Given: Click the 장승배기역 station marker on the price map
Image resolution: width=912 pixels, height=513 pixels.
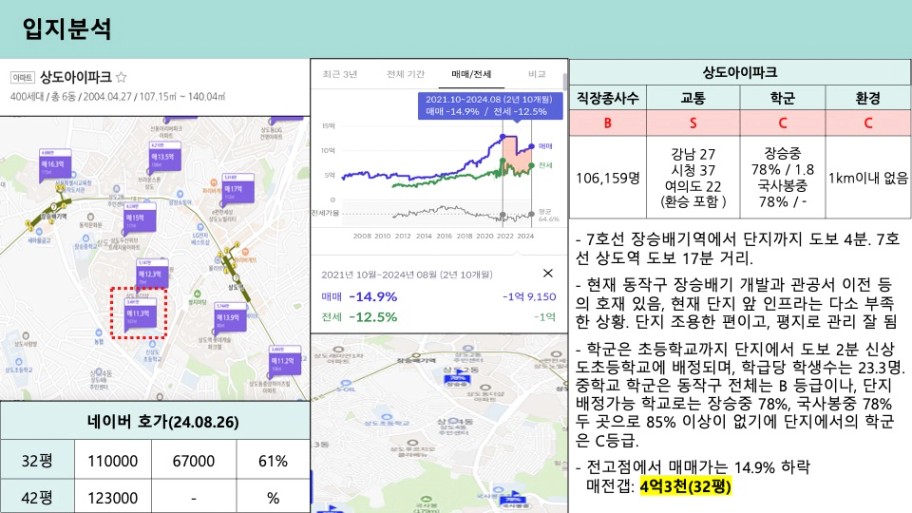Looking at the screenshot, I should (54, 205).
